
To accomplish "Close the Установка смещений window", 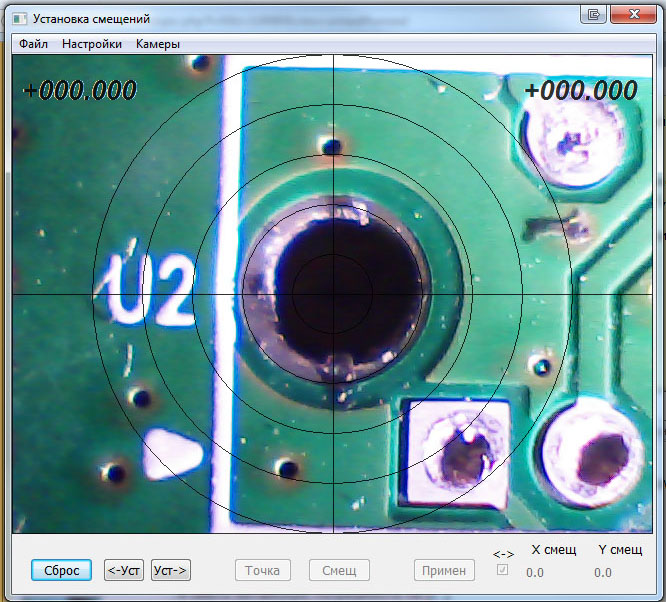I will pos(633,15).
